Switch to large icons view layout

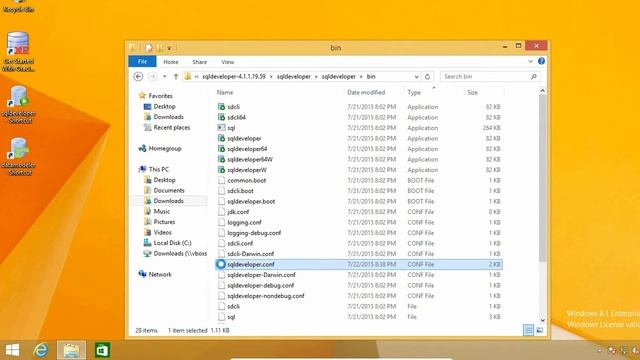(x=540, y=330)
